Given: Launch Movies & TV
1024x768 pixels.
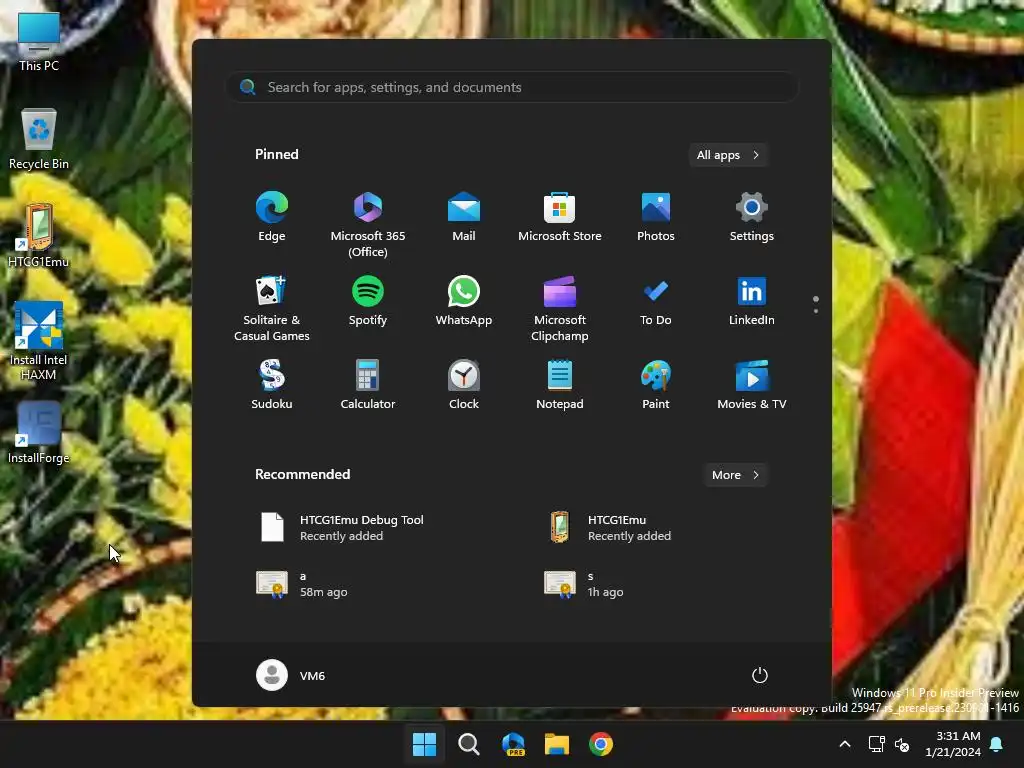Looking at the screenshot, I should pyautogui.click(x=752, y=385).
